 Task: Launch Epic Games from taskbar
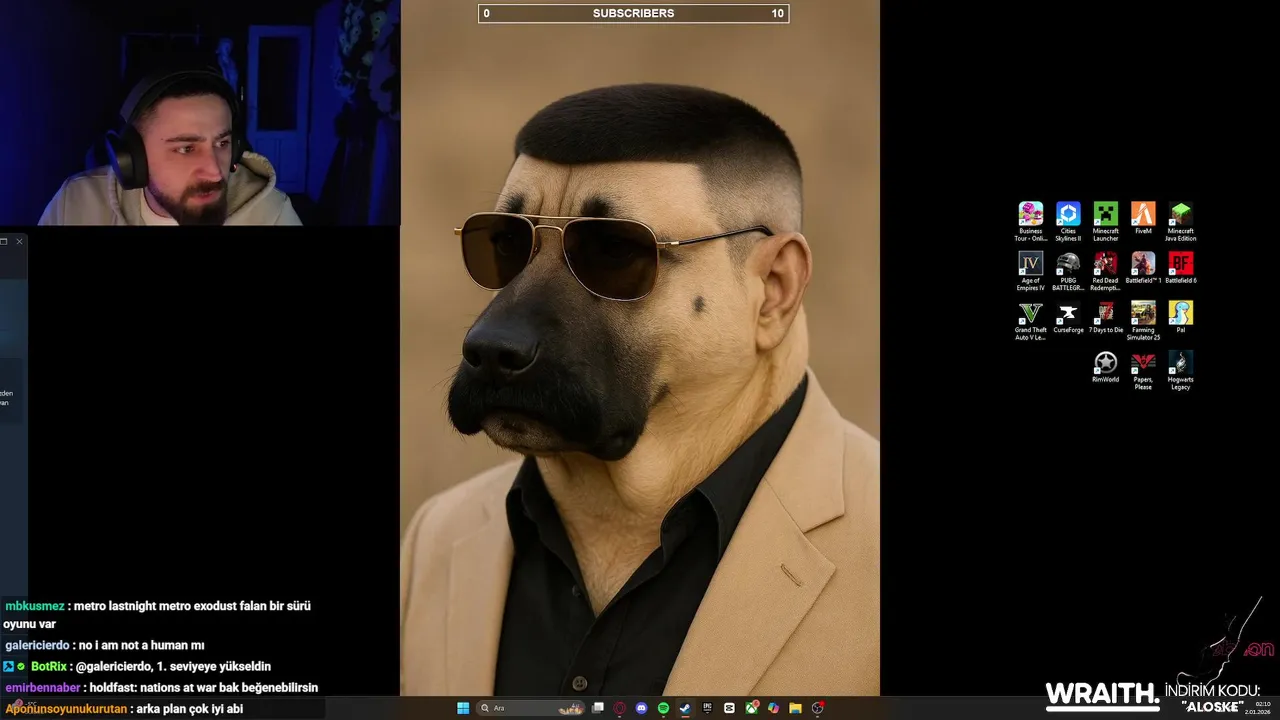[x=707, y=708]
